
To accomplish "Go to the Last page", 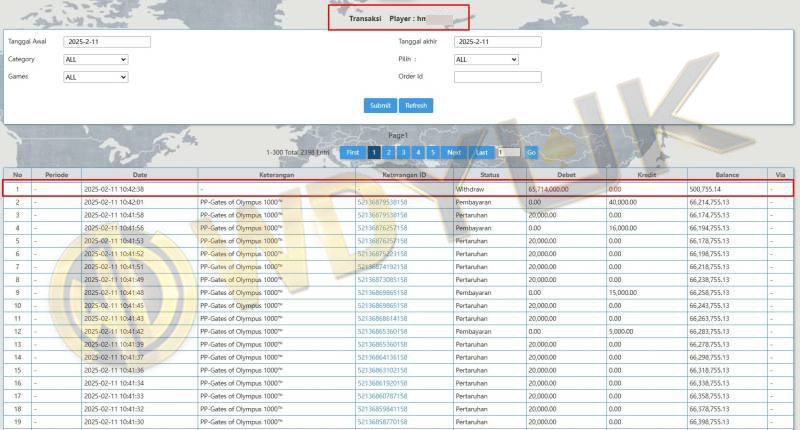I will point(482,152).
